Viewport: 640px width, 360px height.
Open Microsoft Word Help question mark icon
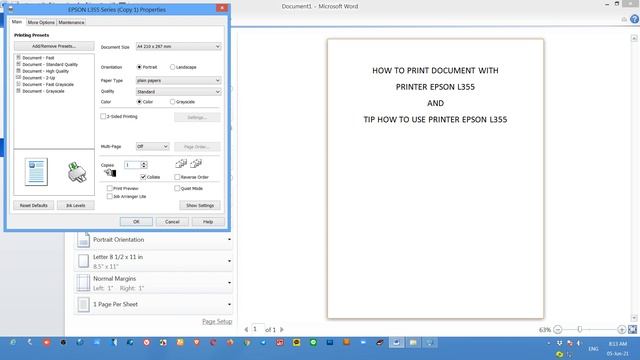point(635,19)
